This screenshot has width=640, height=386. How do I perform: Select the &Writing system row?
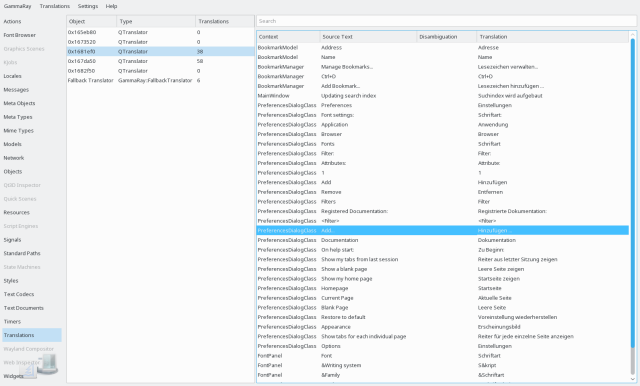tap(443, 366)
